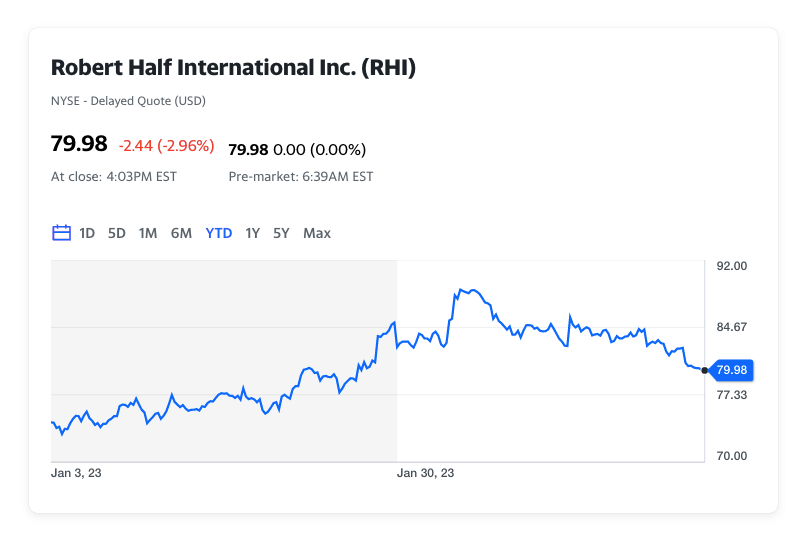Select the Max range option
This screenshot has height=538, width=797.
click(x=317, y=233)
